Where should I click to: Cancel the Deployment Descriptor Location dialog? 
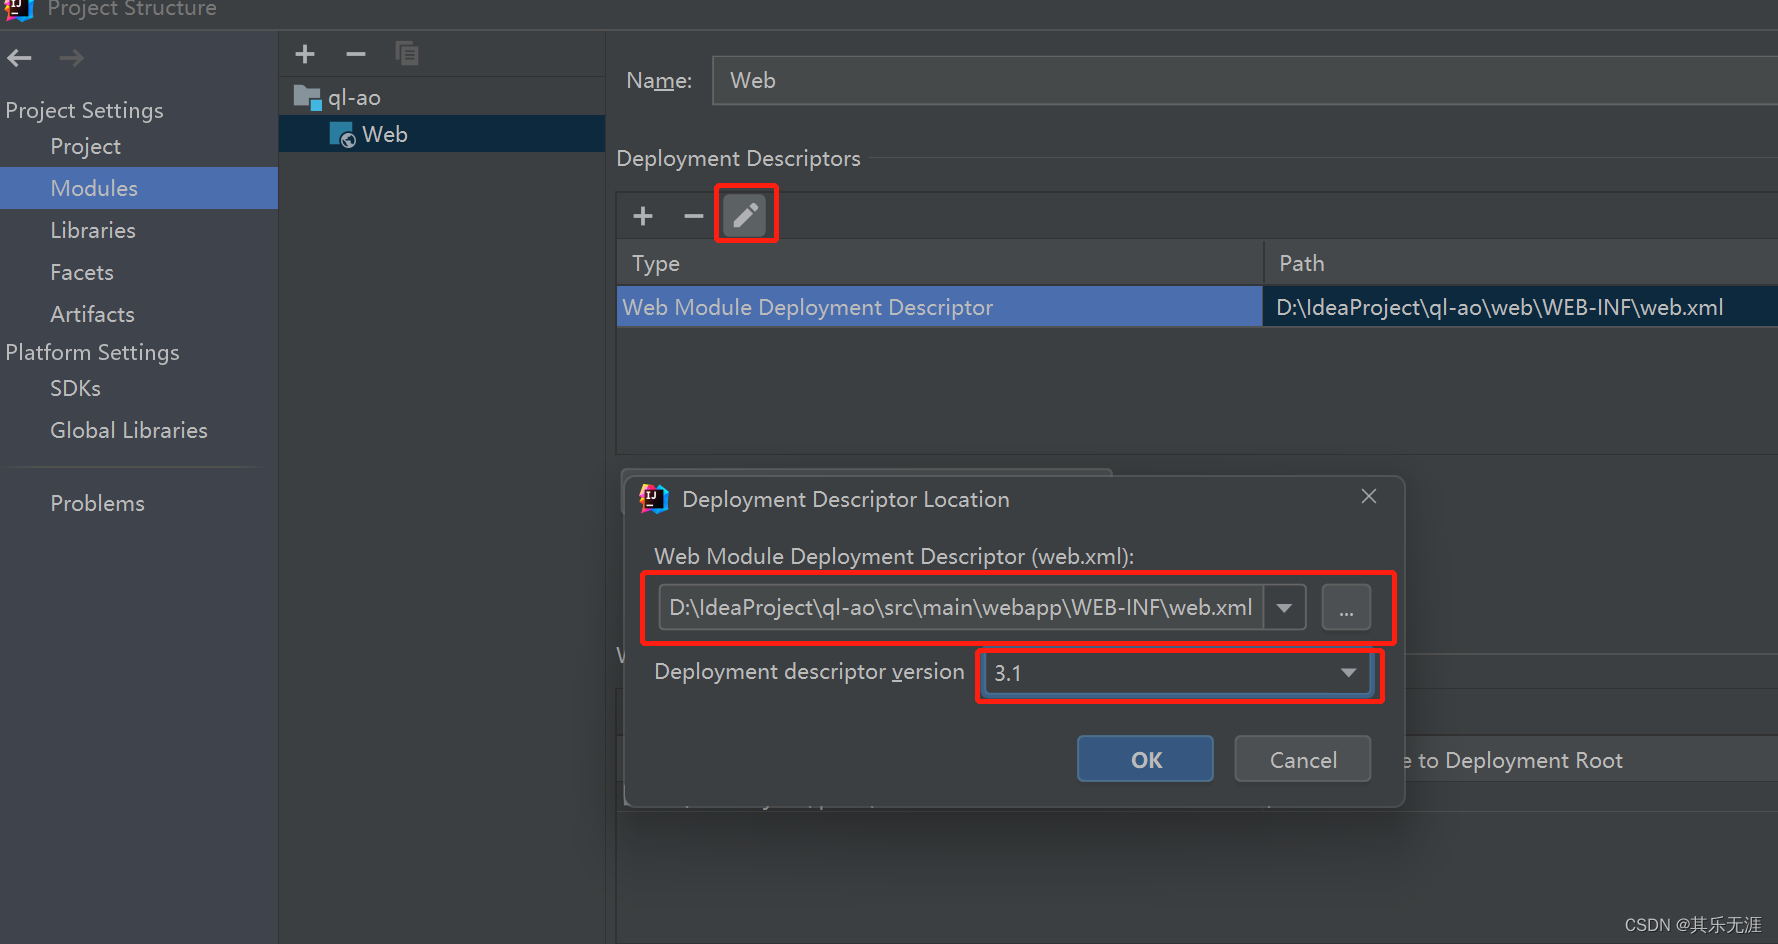pos(1303,759)
